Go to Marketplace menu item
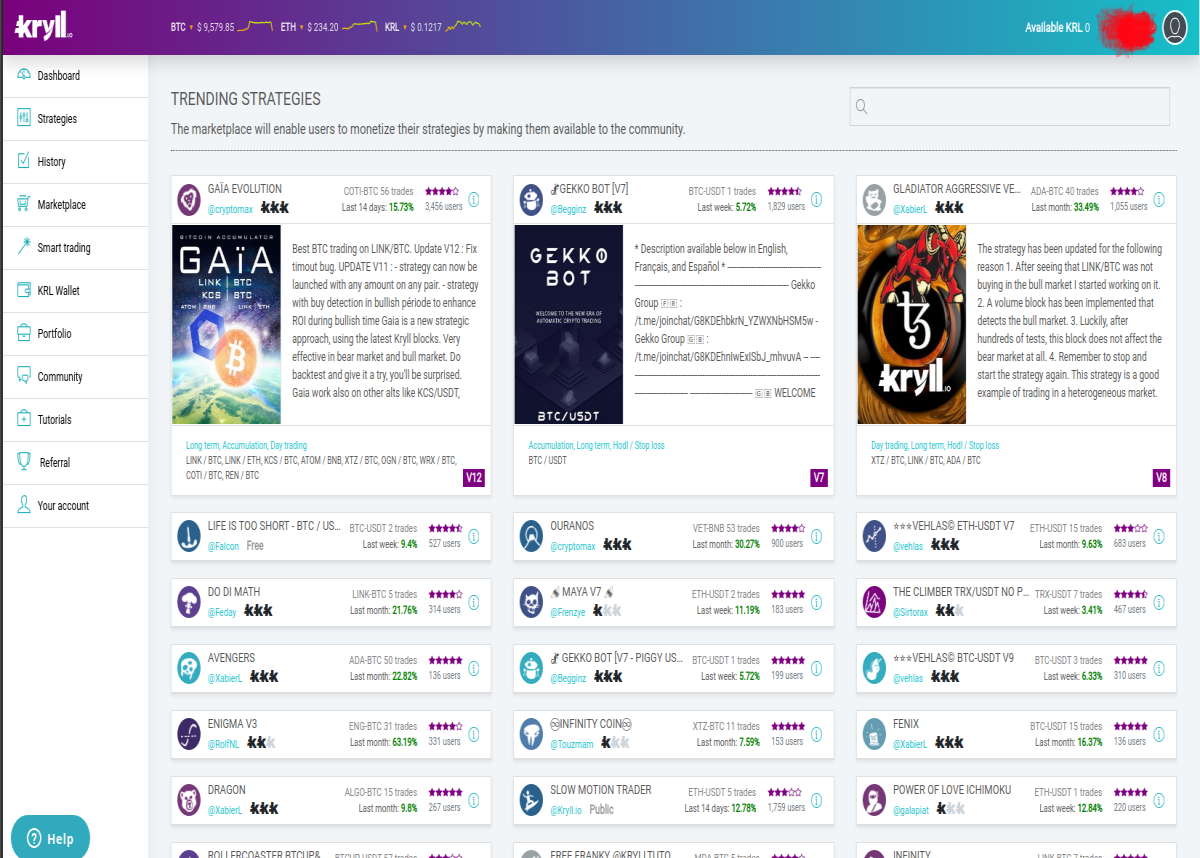The width and height of the screenshot is (1200, 858). pyautogui.click(x=74, y=205)
